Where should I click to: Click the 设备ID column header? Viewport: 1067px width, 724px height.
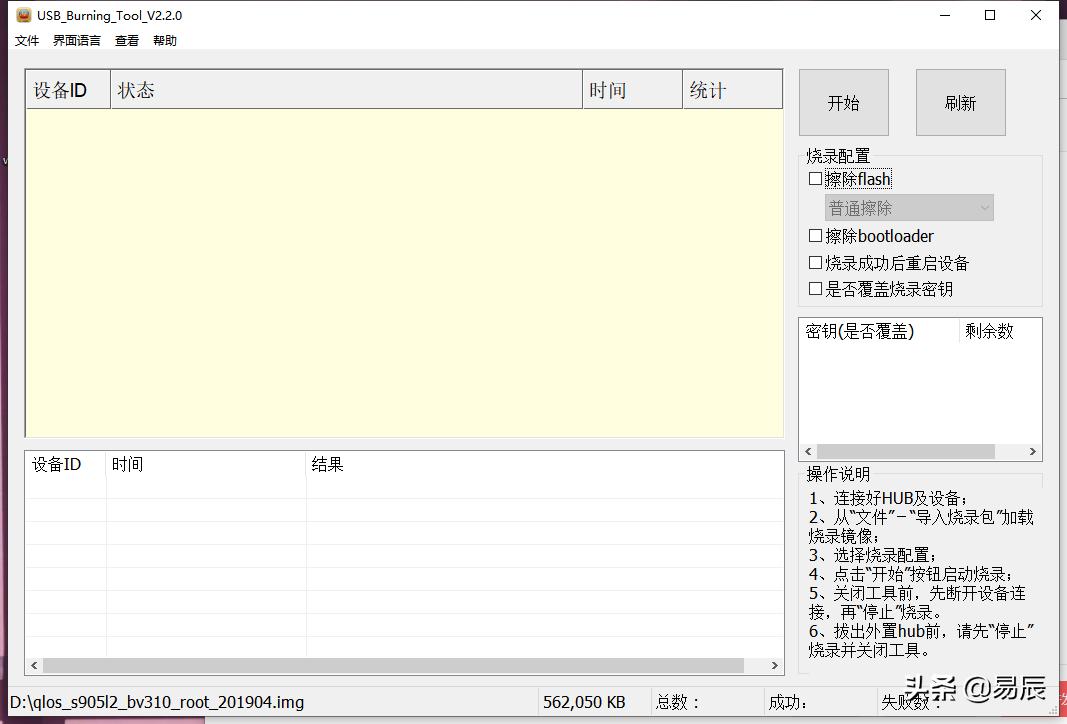click(x=66, y=89)
